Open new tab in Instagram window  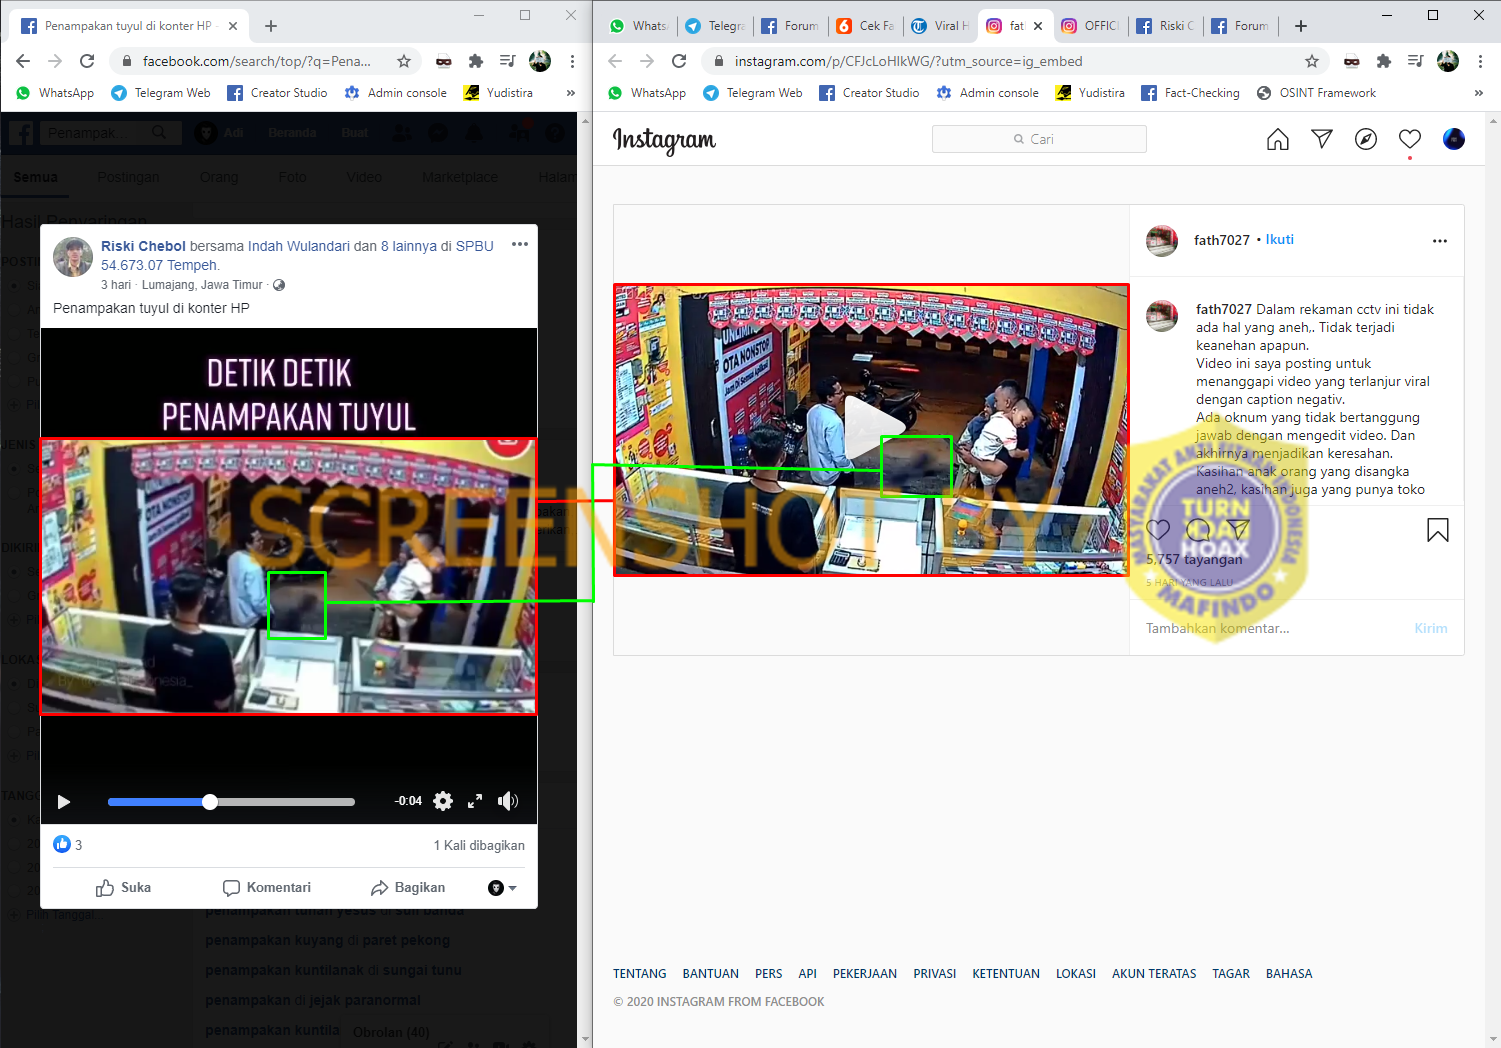[1301, 26]
